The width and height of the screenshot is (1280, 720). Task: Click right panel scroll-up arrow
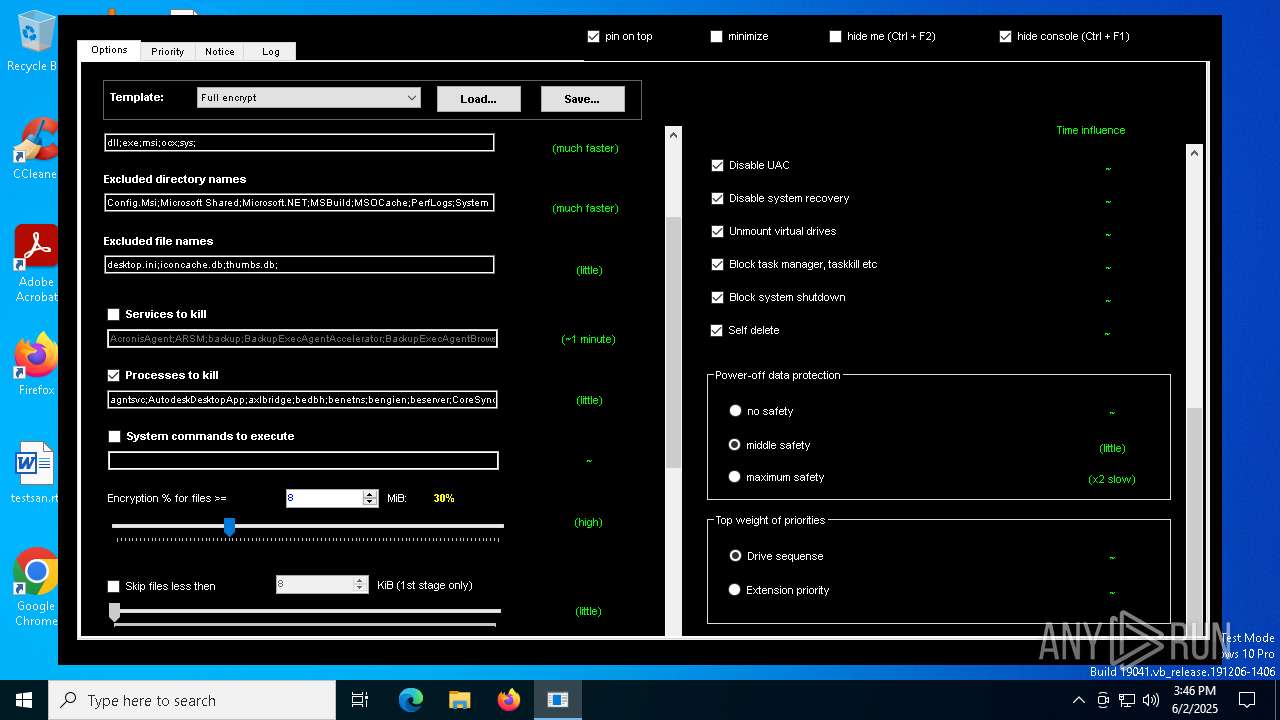(1194, 153)
